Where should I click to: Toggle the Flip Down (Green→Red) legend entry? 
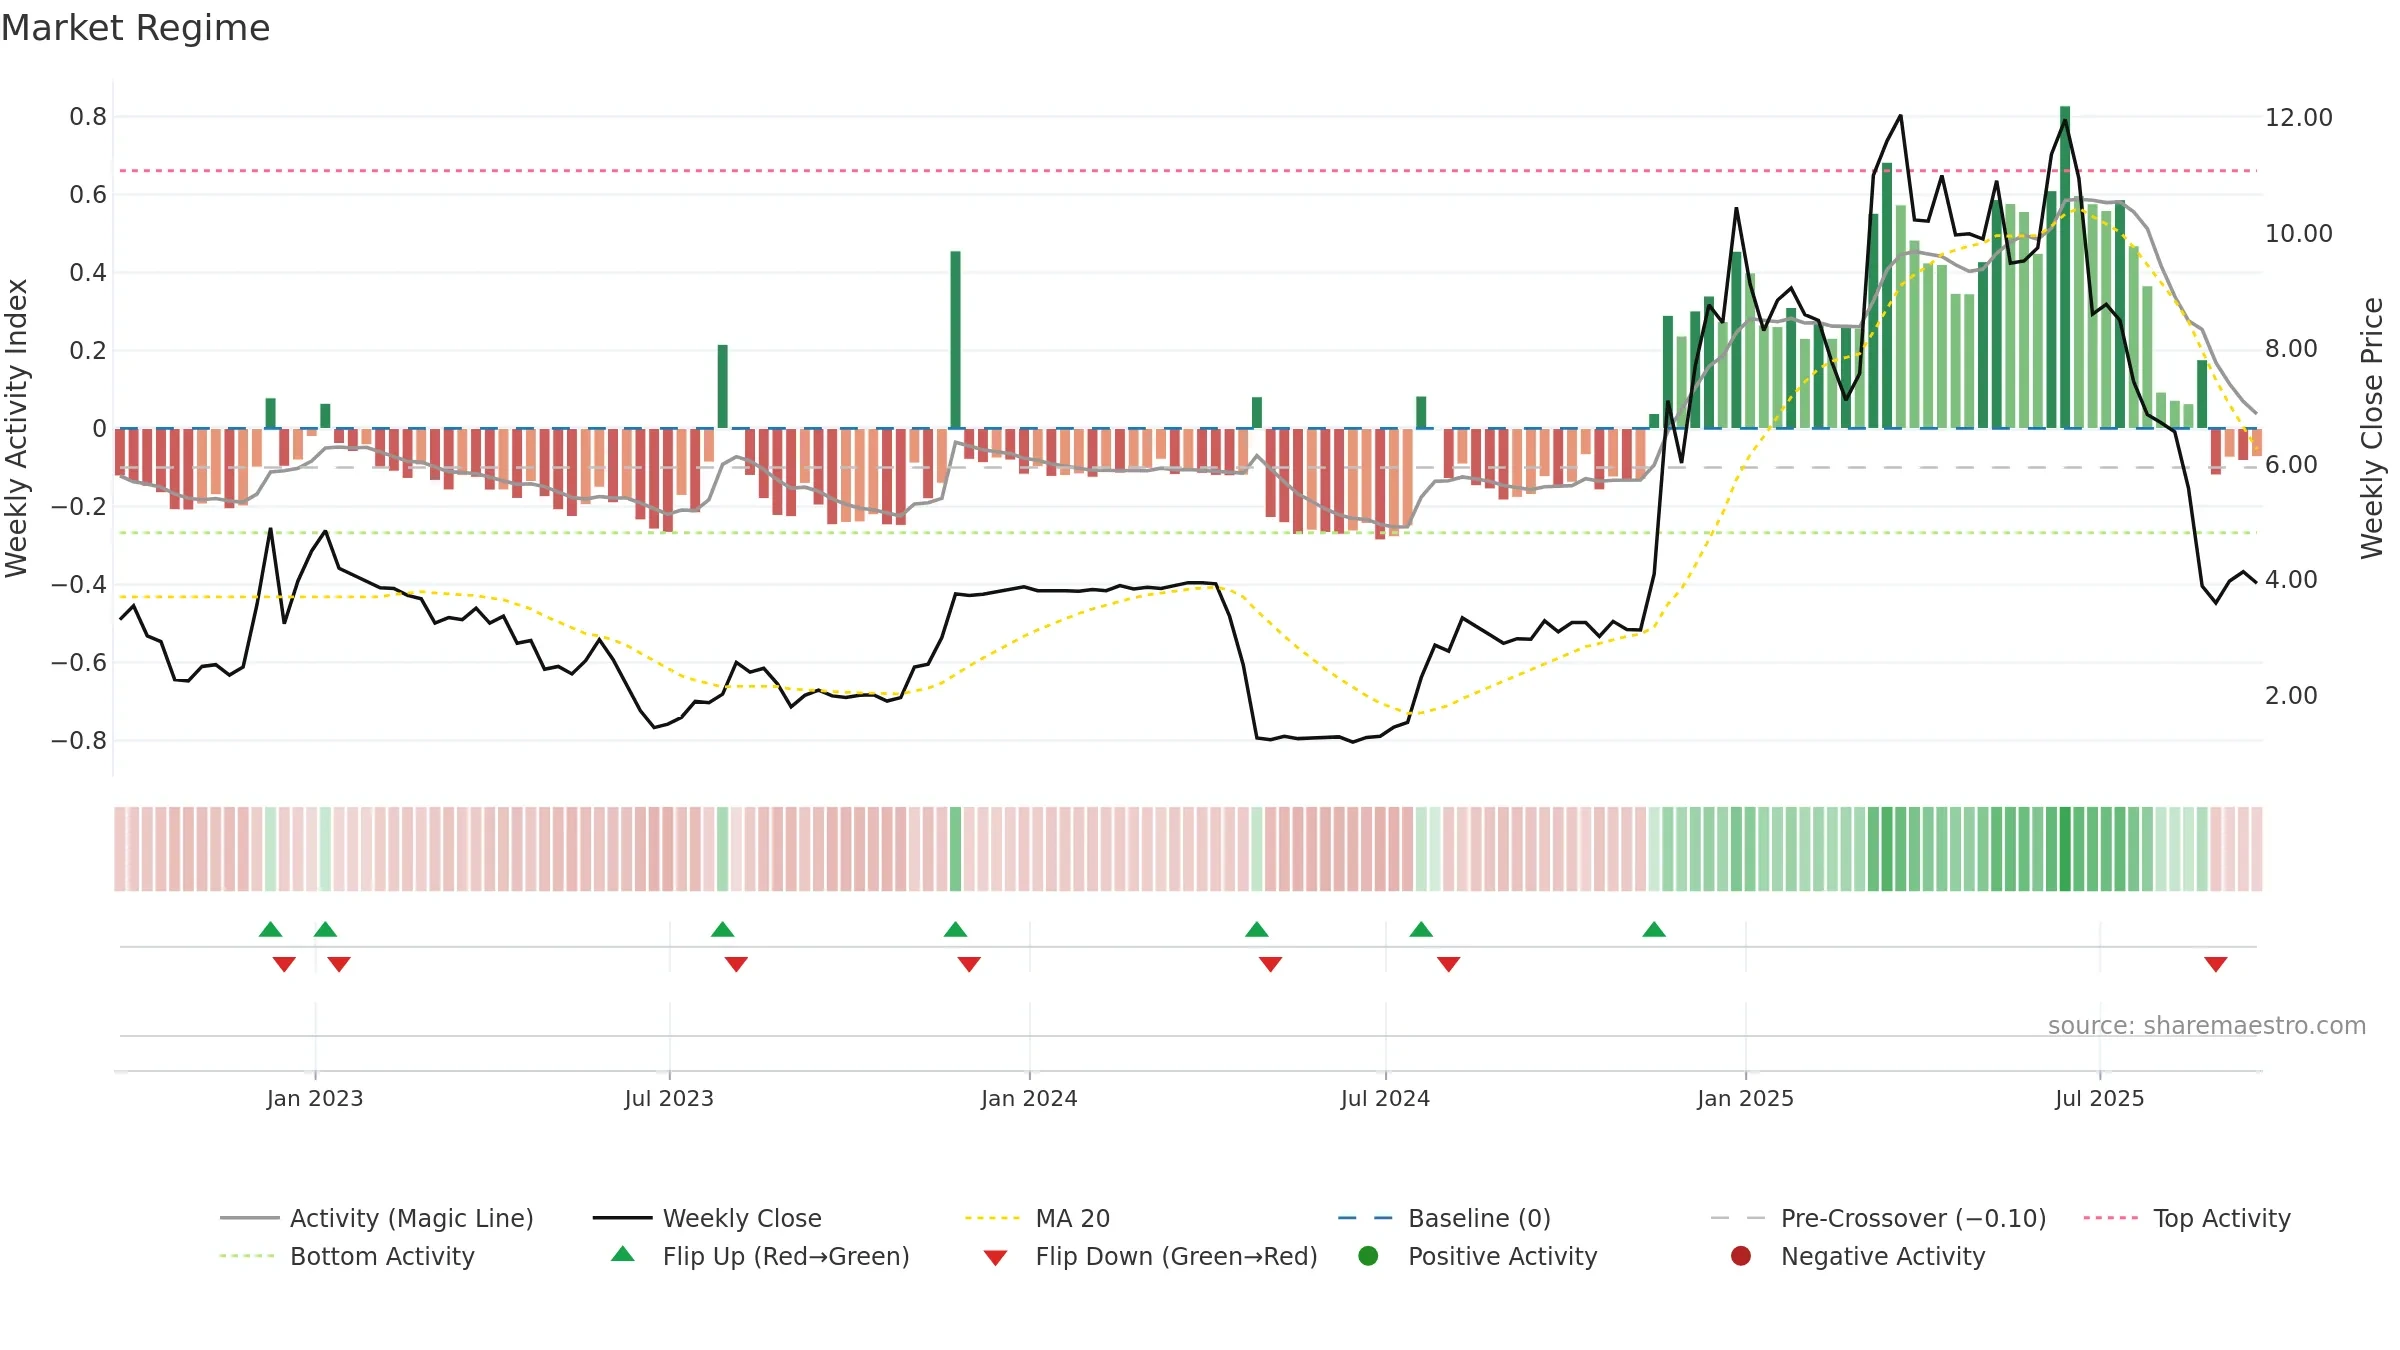(x=1150, y=1256)
